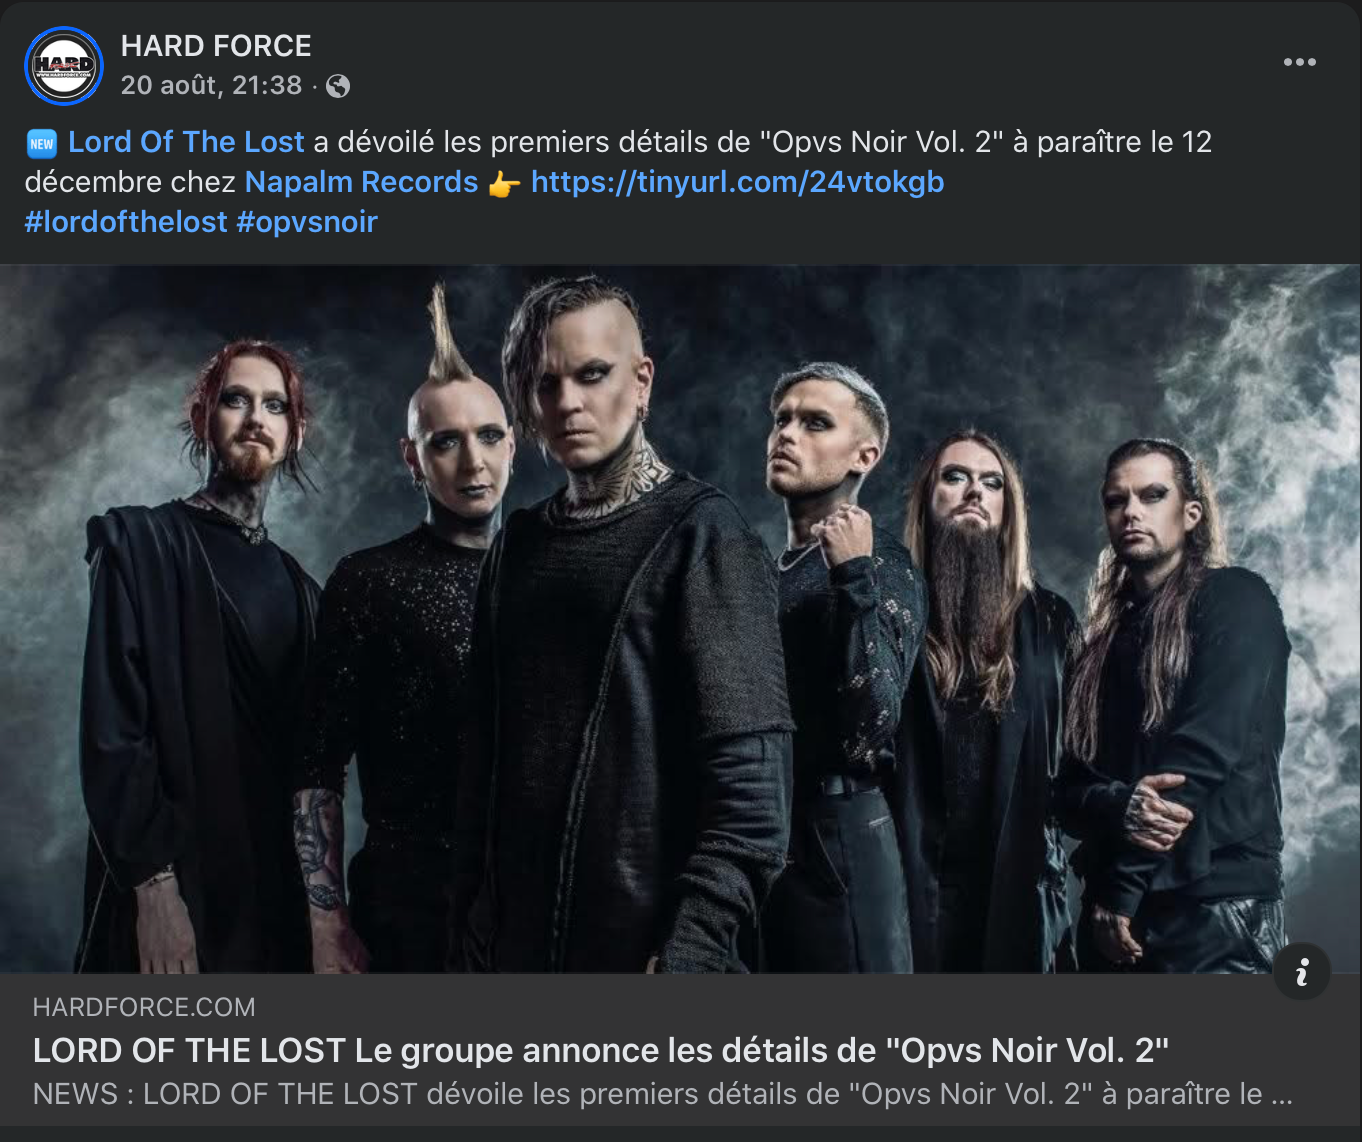Click the public audience globe icon

click(x=338, y=86)
